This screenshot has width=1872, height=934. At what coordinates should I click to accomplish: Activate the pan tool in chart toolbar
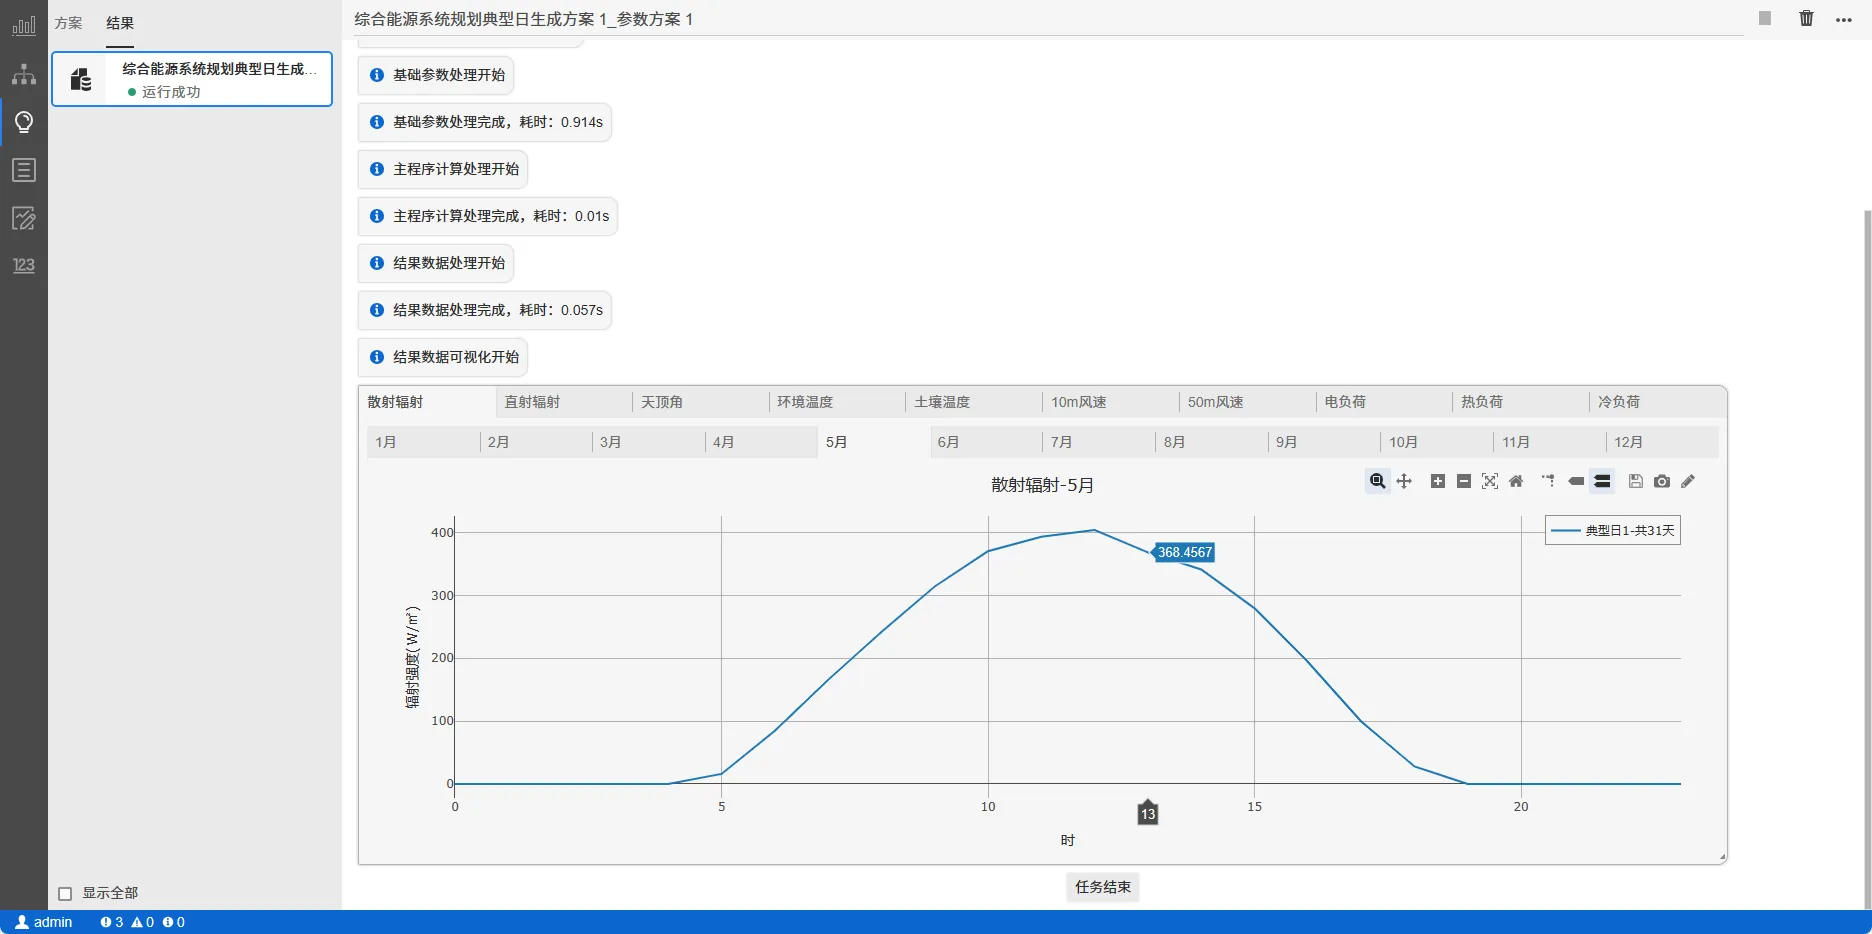[x=1404, y=481]
